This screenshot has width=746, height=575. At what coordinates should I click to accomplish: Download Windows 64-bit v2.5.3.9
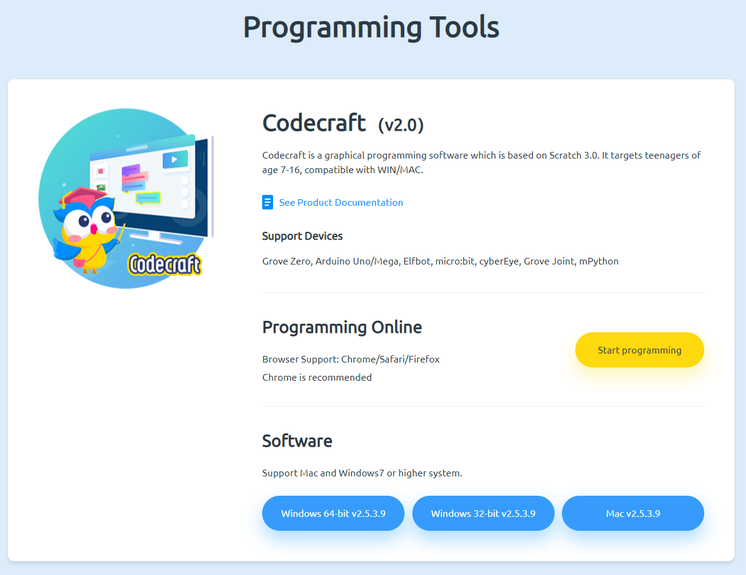pyautogui.click(x=333, y=513)
